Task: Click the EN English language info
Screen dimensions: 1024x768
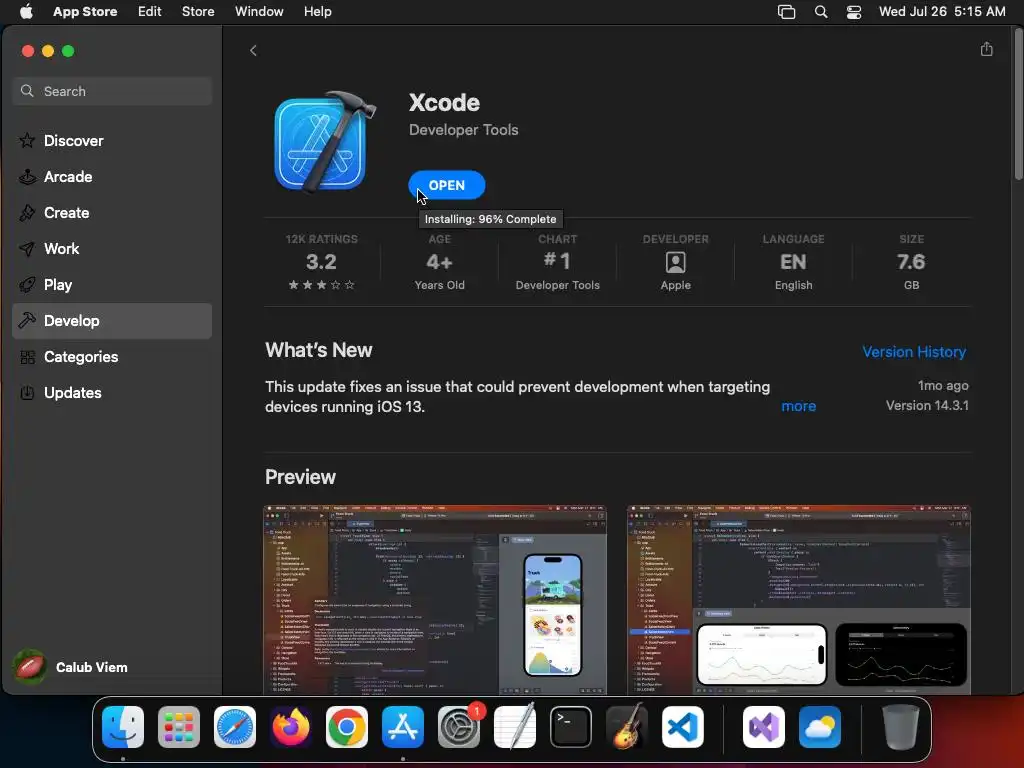Action: (x=793, y=262)
